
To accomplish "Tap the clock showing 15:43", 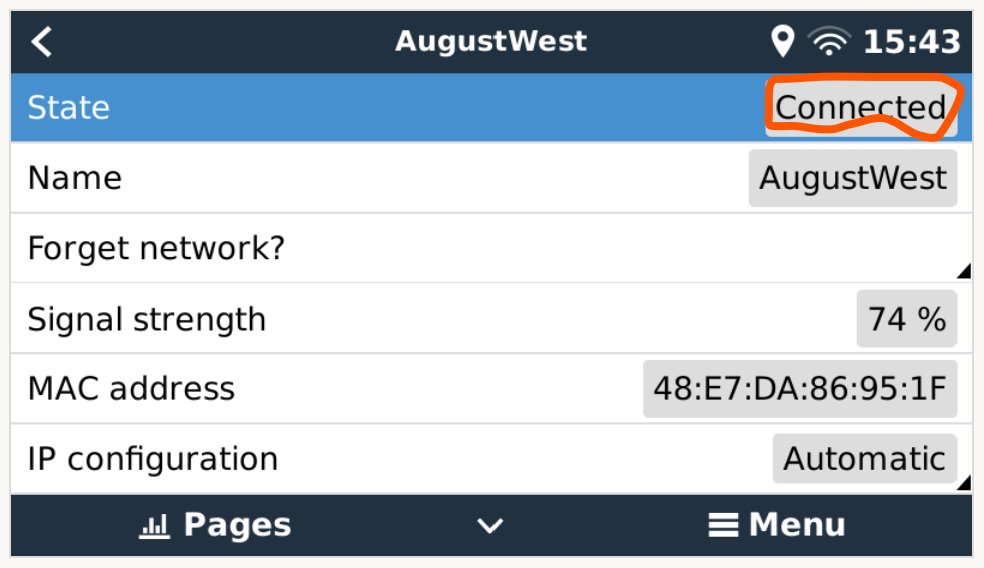I will coord(912,42).
